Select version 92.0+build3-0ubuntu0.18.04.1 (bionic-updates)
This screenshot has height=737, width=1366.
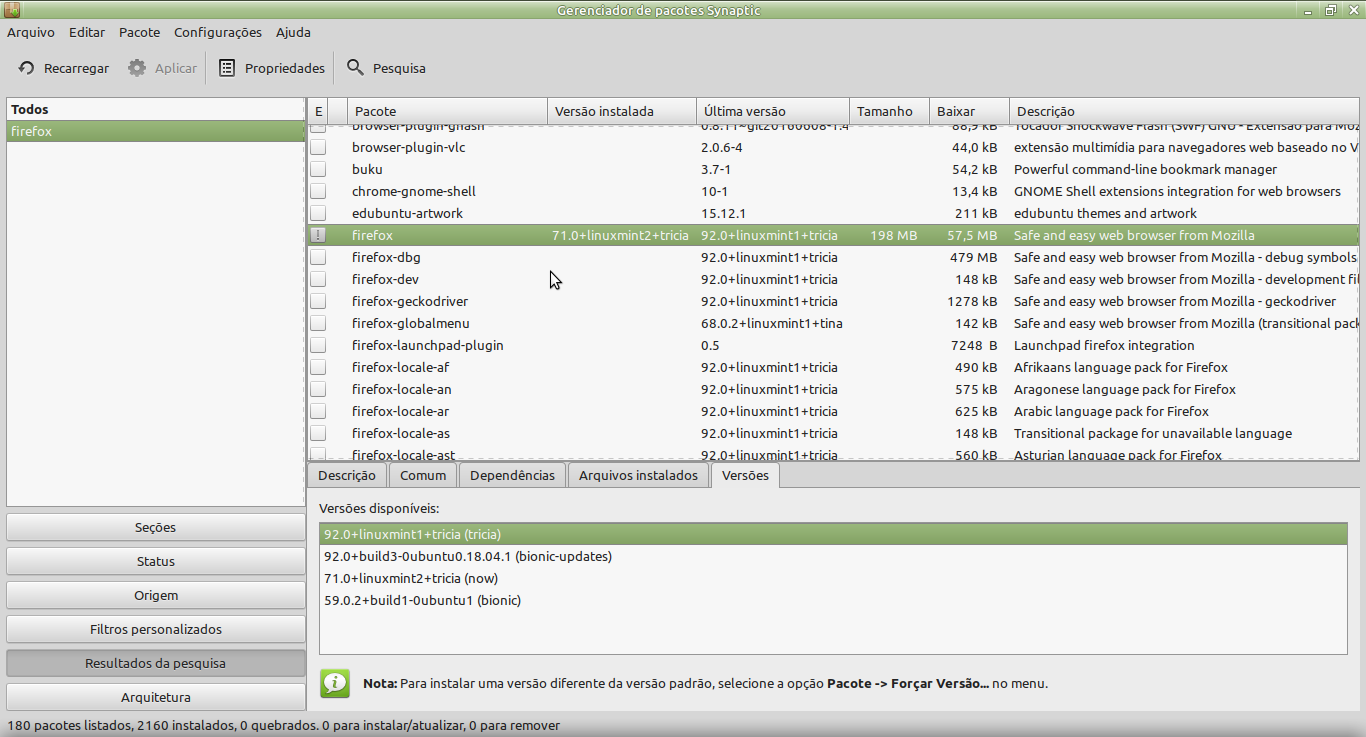(833, 556)
